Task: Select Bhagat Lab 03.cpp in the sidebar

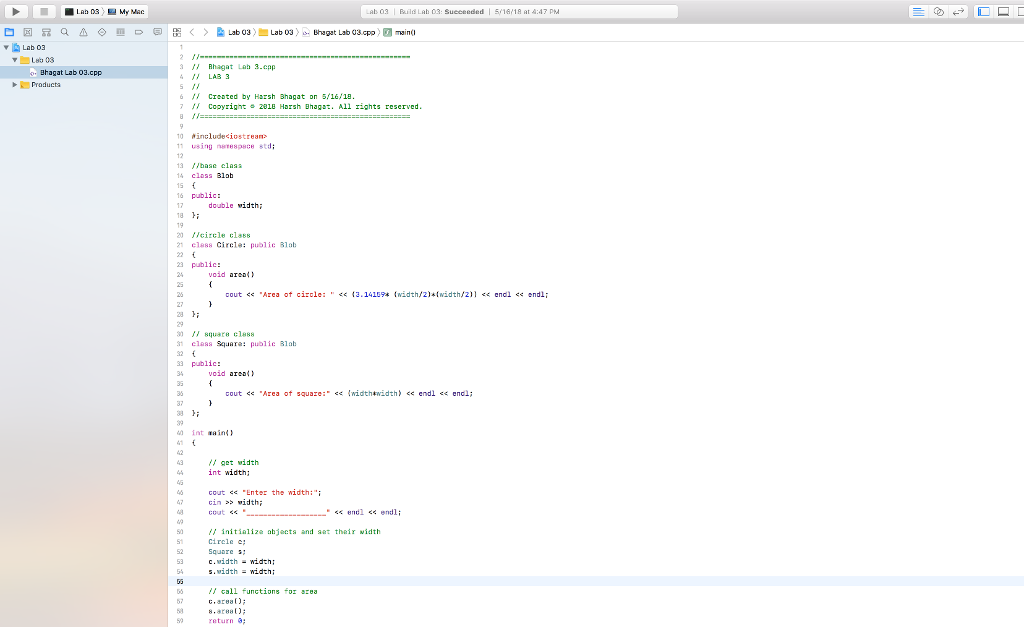Action: [x=68, y=71]
